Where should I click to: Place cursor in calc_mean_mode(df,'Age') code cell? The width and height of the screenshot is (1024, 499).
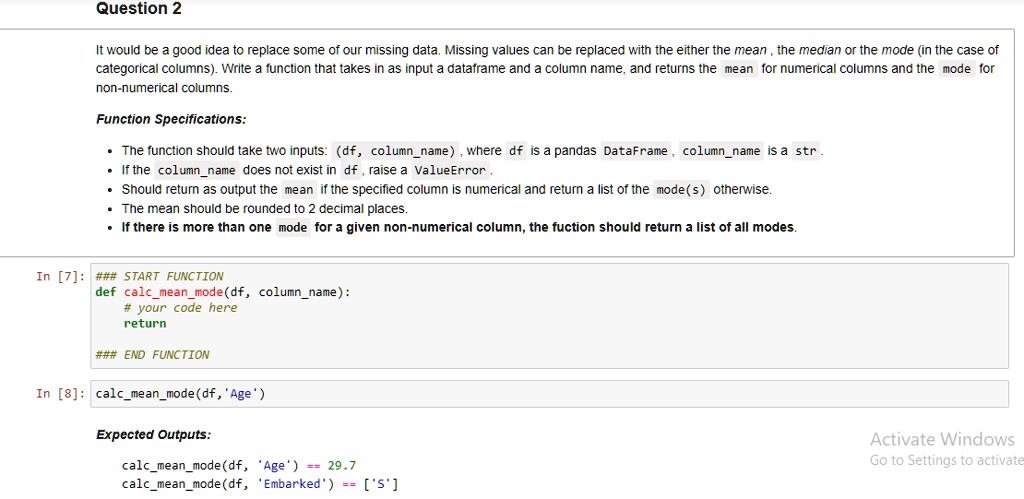coord(549,394)
